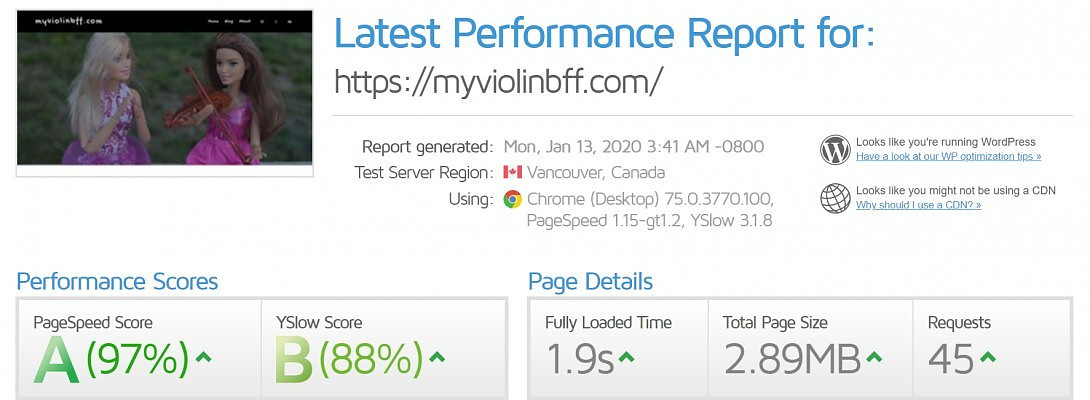
Task: Click the Performance Scores heading
Action: [117, 282]
